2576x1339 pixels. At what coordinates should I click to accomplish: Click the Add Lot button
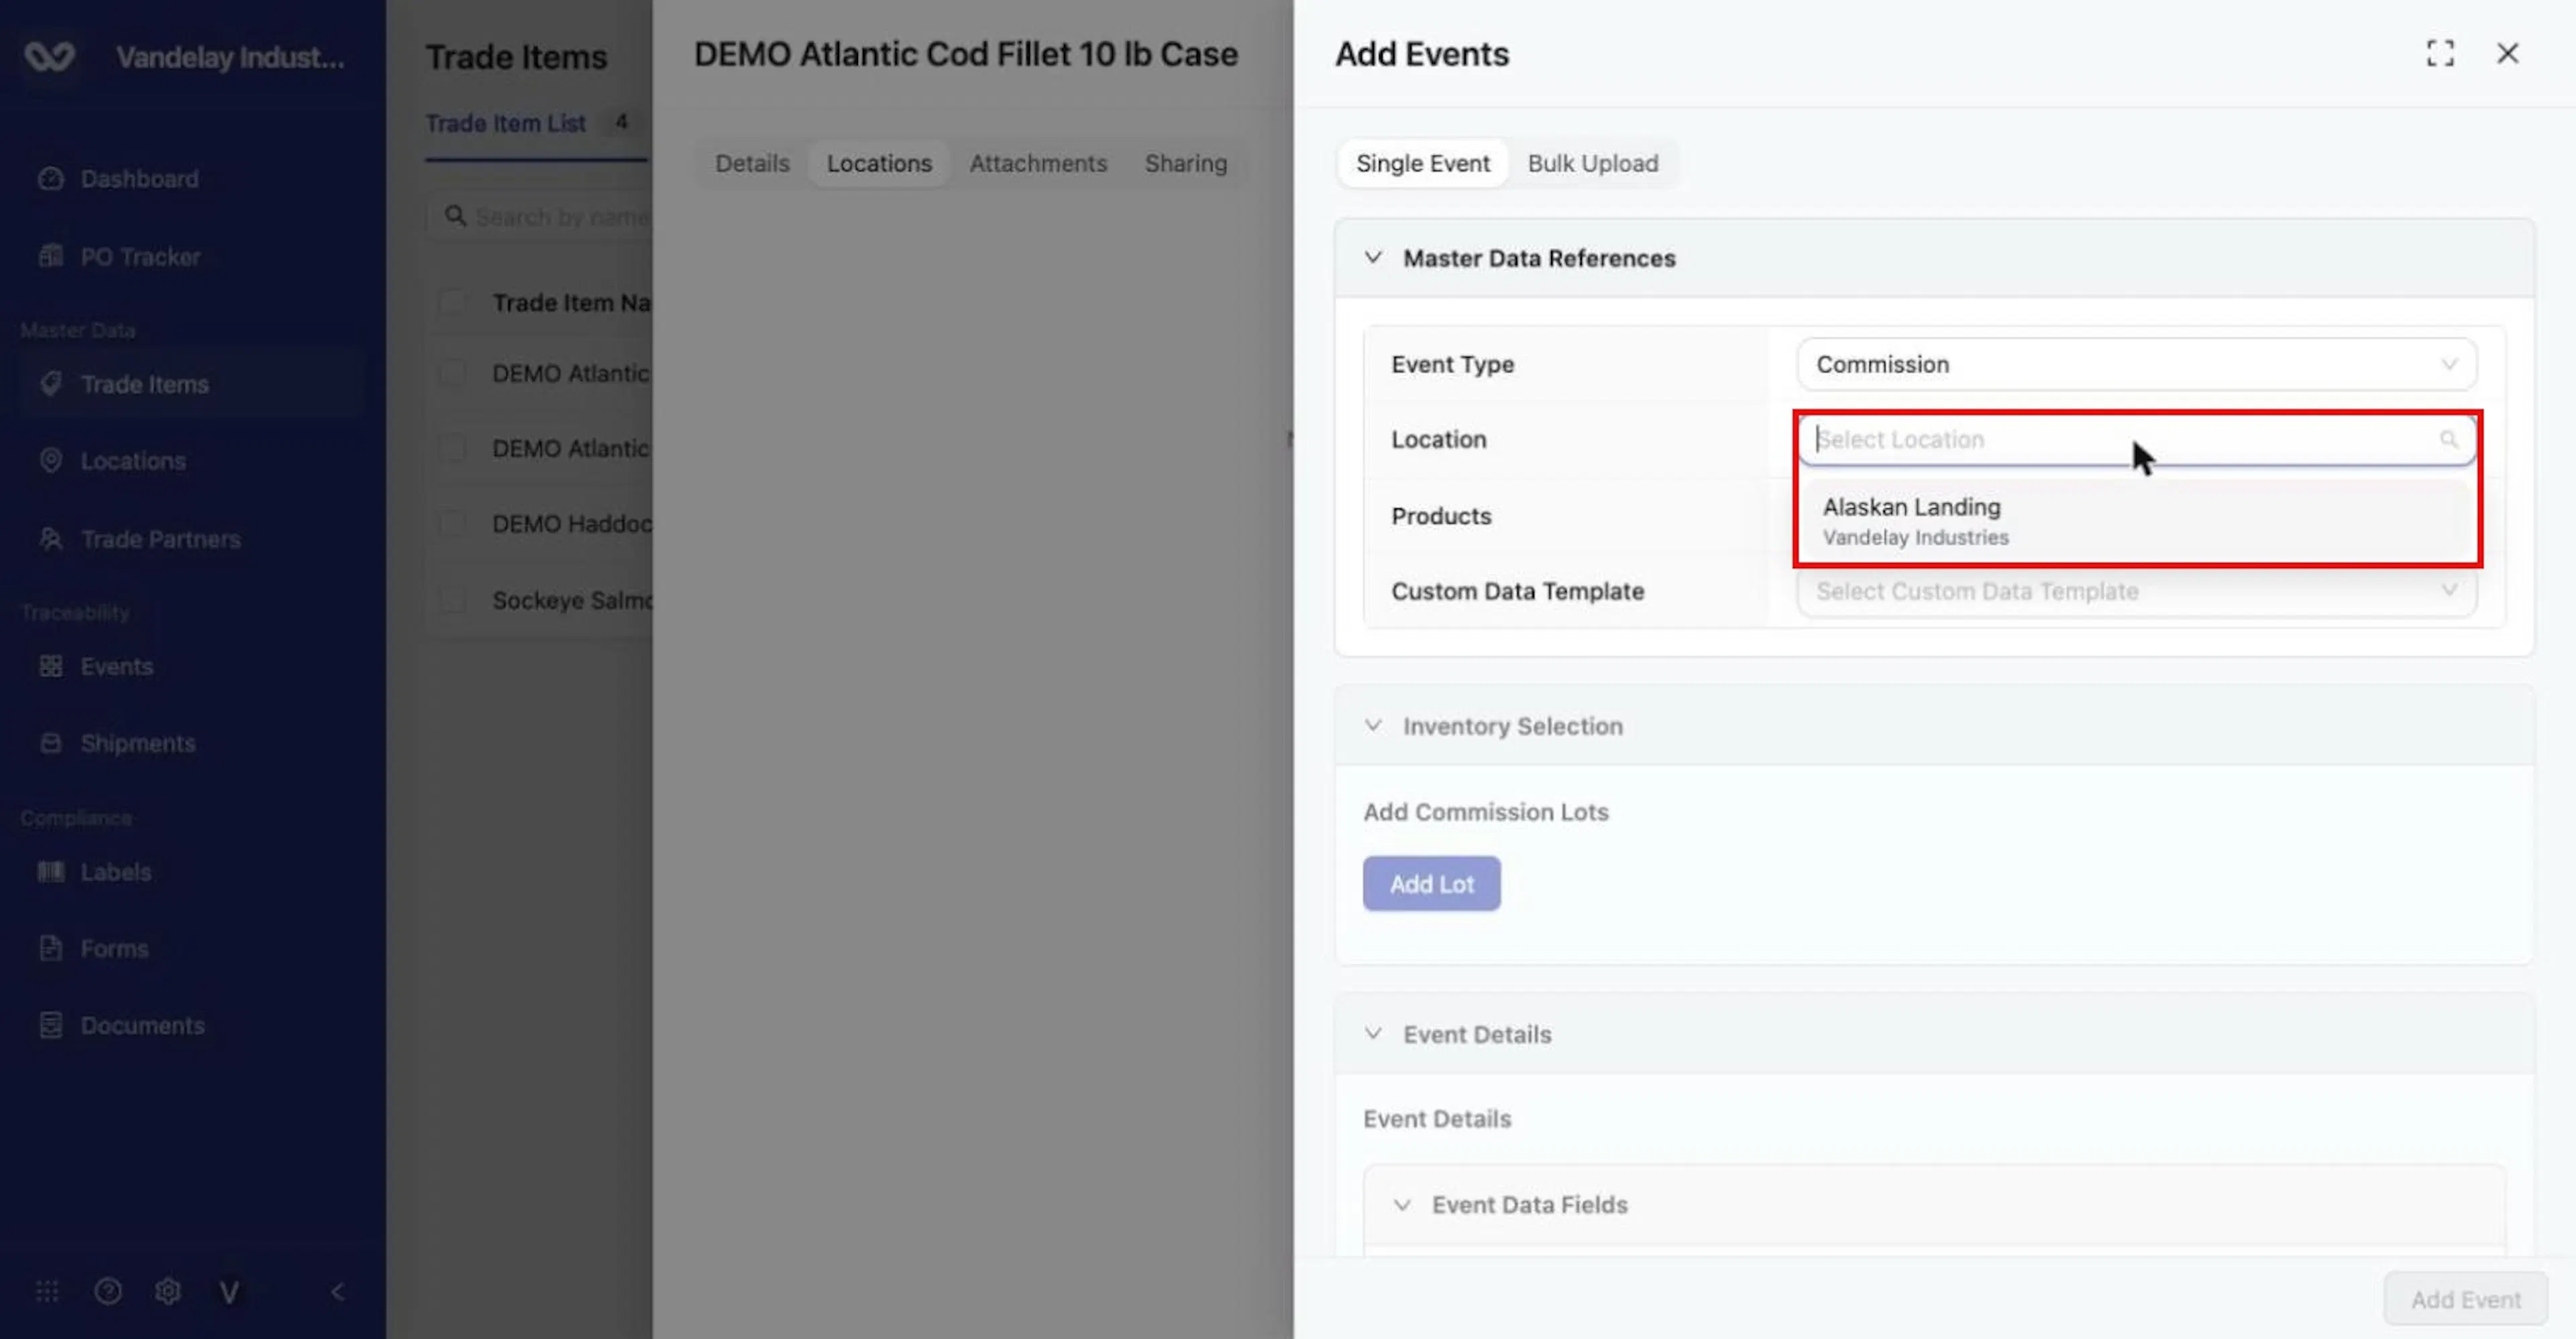click(1431, 883)
